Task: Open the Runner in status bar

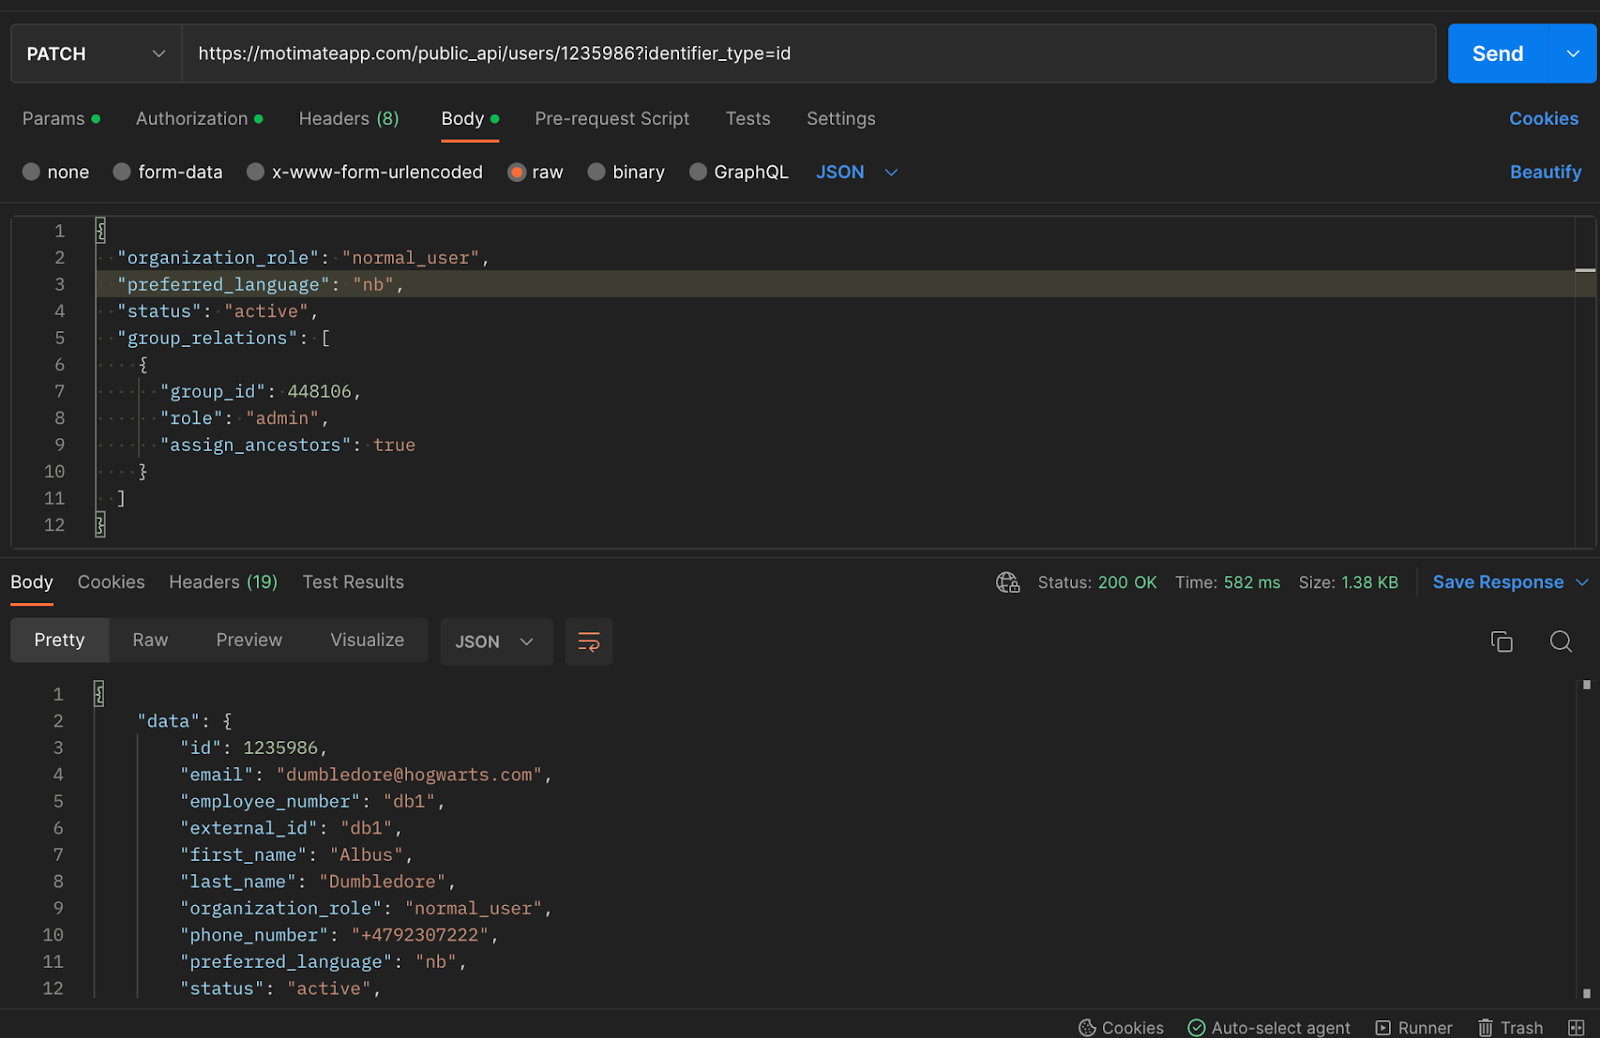Action: 1413,1027
